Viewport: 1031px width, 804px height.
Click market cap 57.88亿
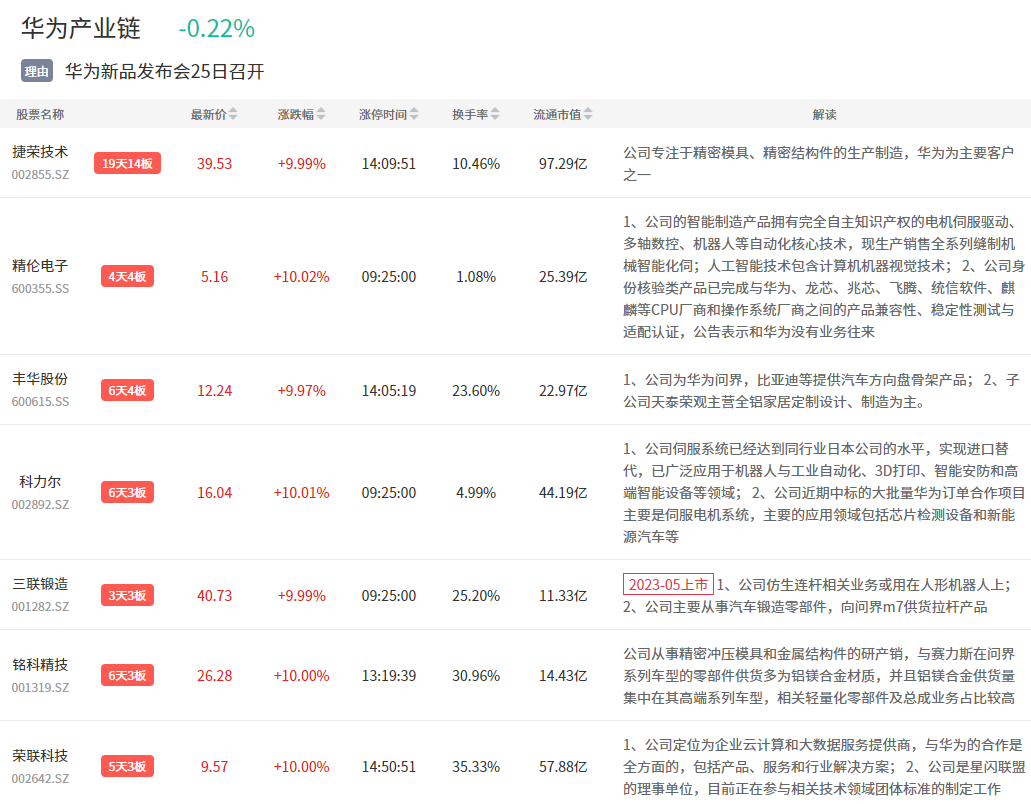tap(563, 767)
